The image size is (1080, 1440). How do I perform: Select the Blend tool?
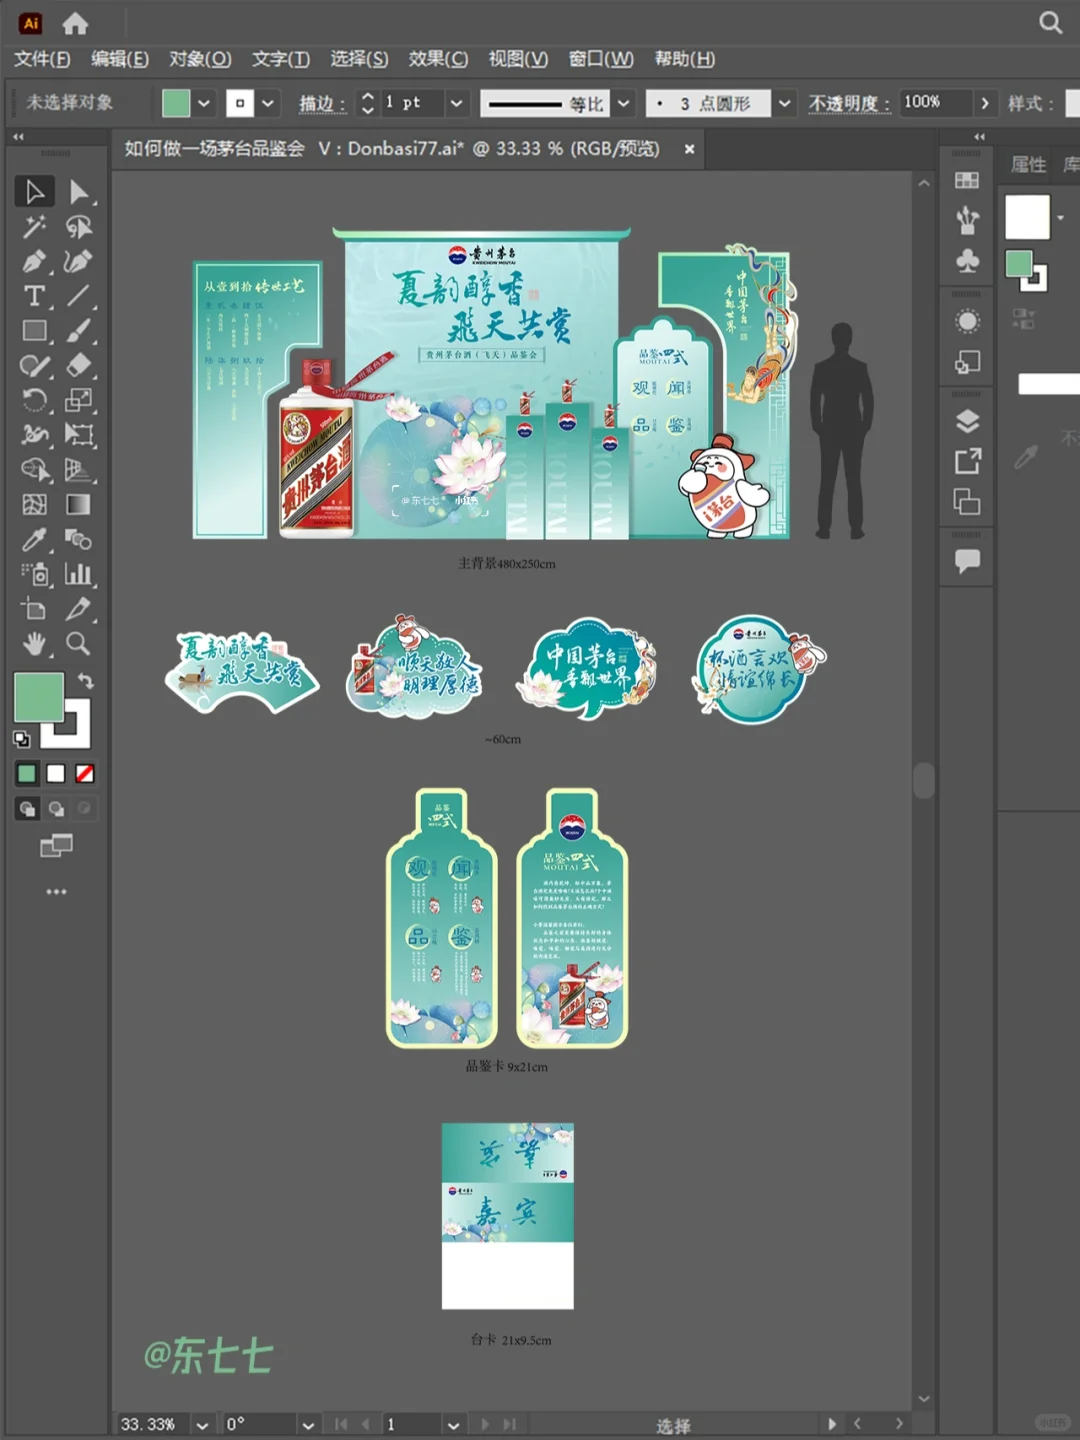point(79,540)
